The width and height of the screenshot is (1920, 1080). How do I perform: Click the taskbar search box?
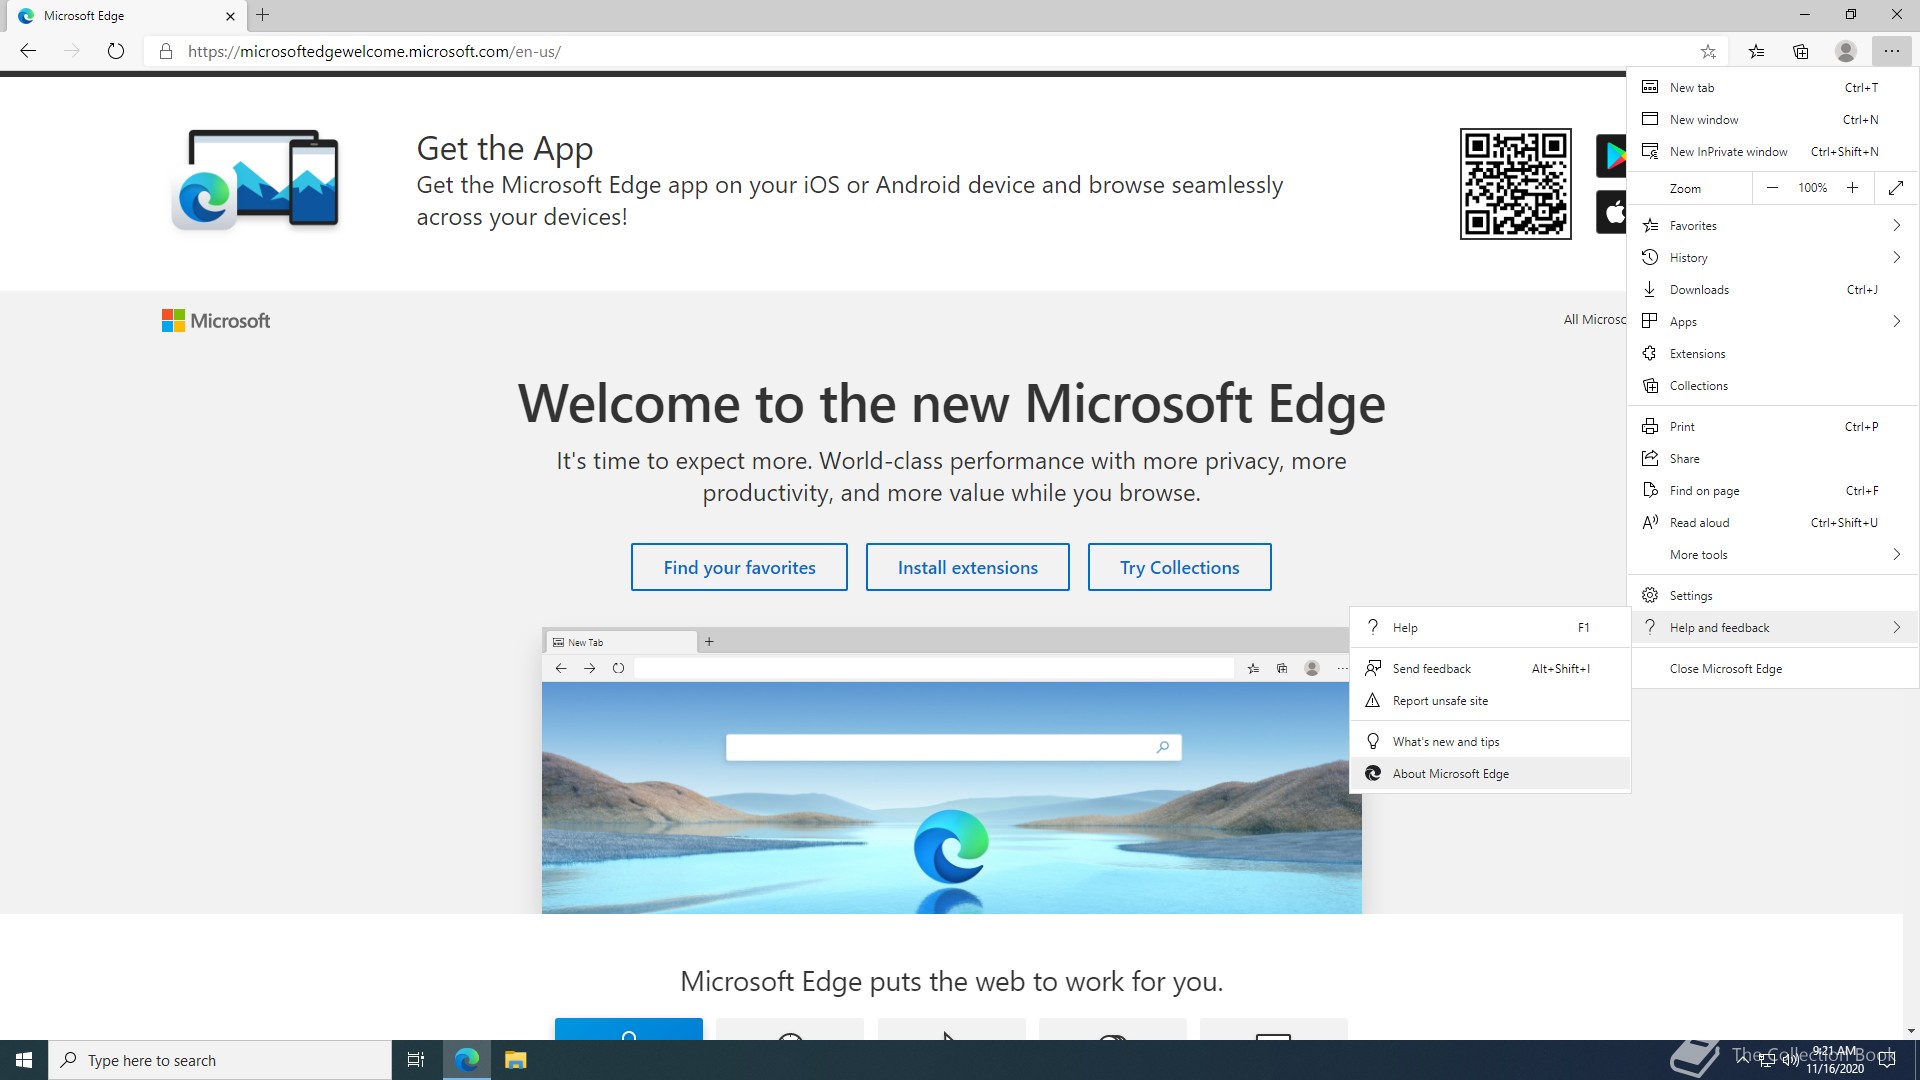click(220, 1060)
